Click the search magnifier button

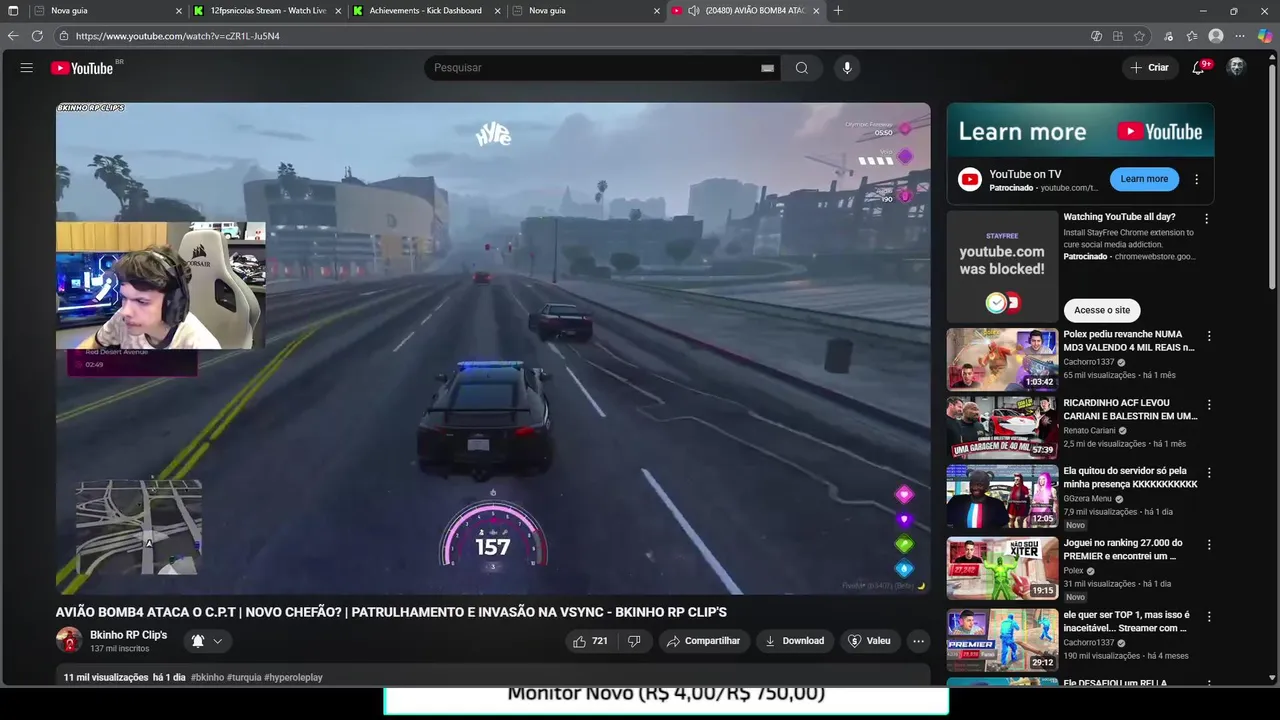coord(802,68)
